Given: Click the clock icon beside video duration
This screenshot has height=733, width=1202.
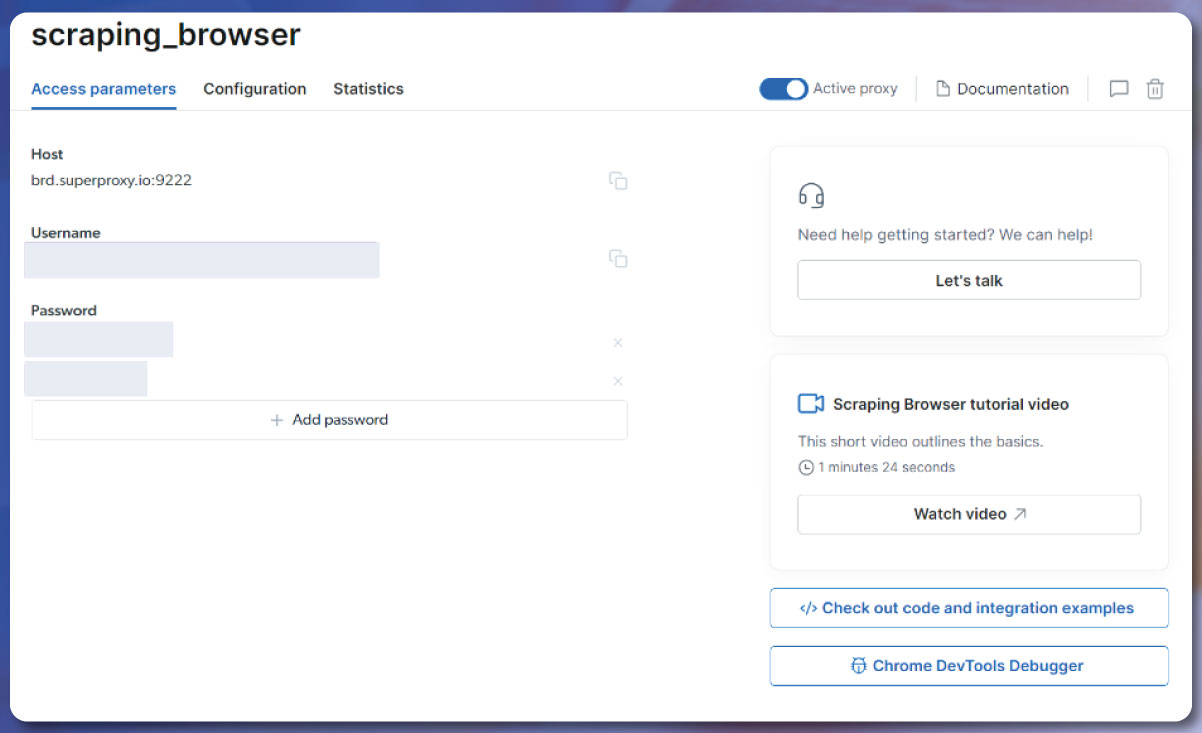Looking at the screenshot, I should 806,467.
